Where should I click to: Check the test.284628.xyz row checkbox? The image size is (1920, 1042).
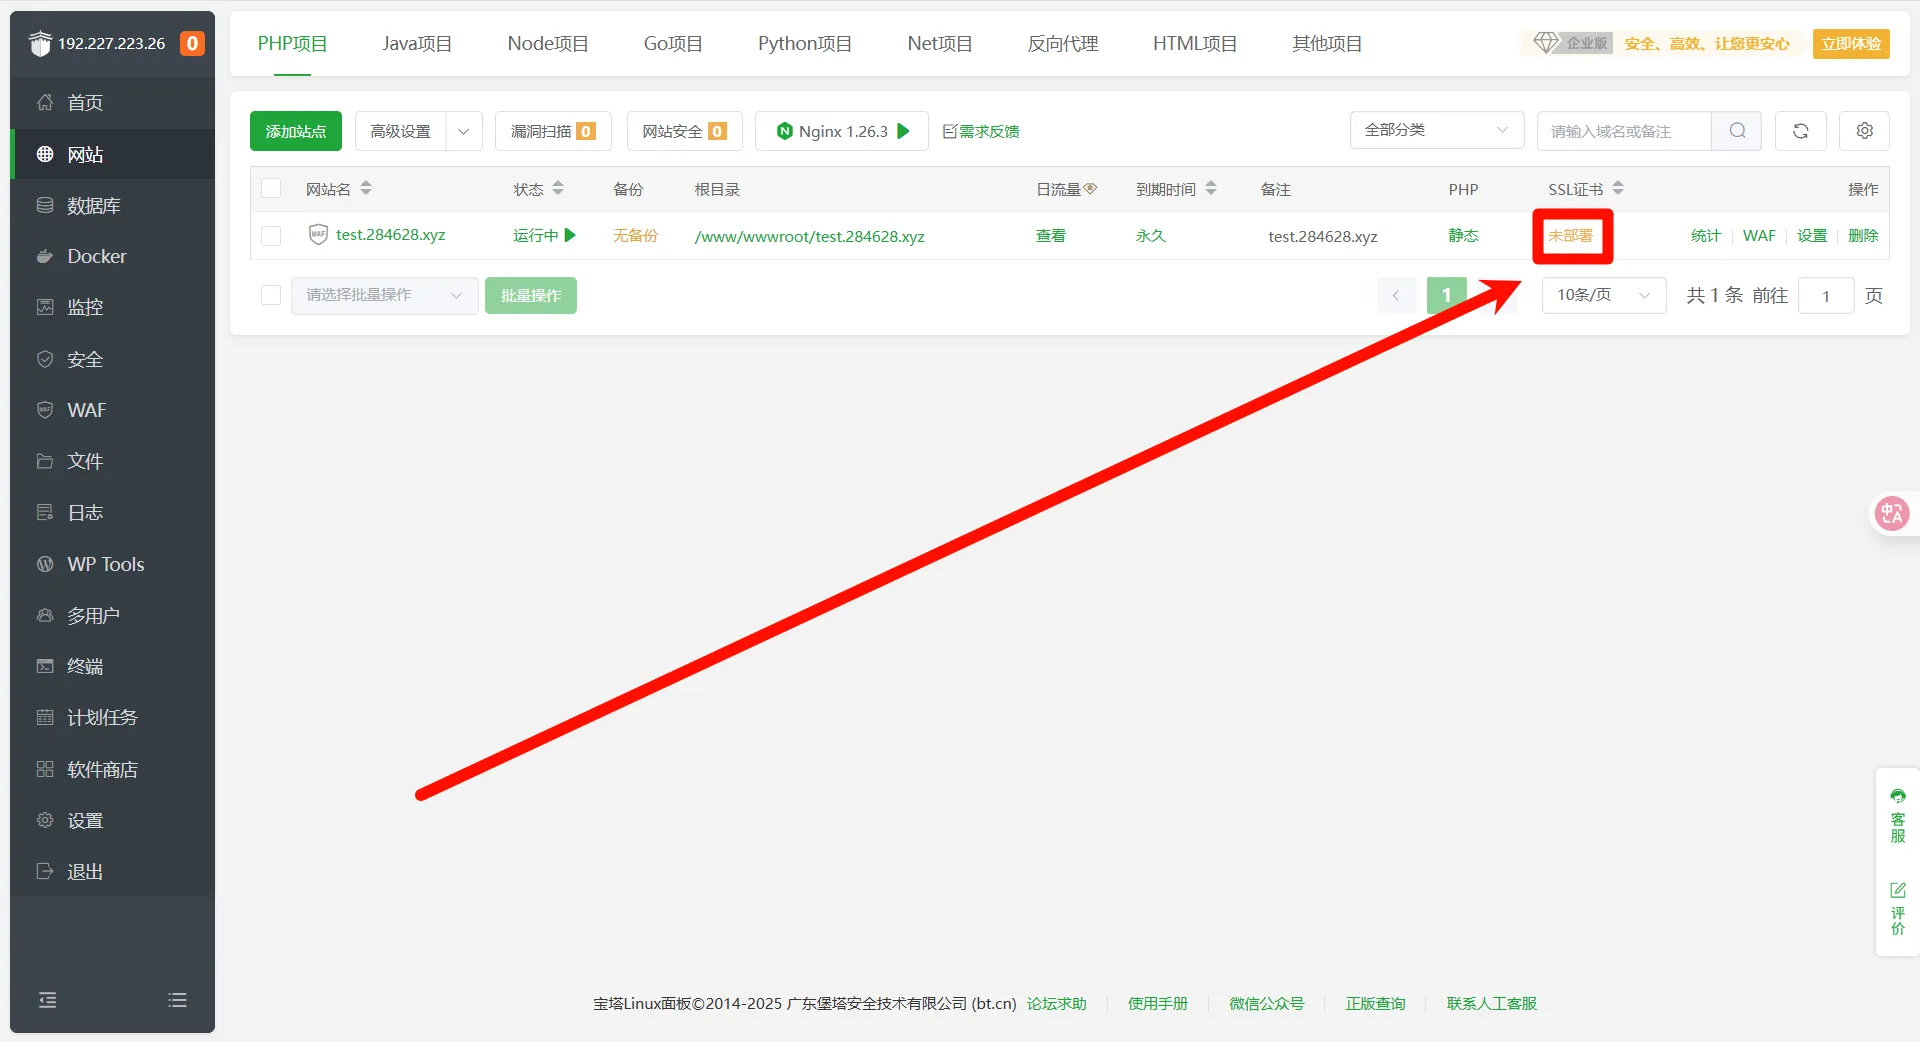click(x=271, y=236)
